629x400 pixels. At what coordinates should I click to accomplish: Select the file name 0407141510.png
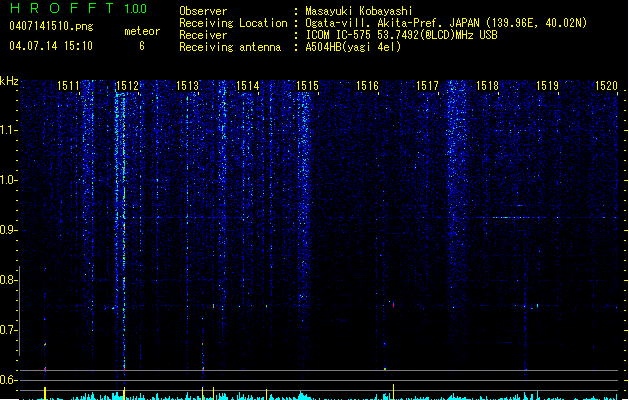51,26
